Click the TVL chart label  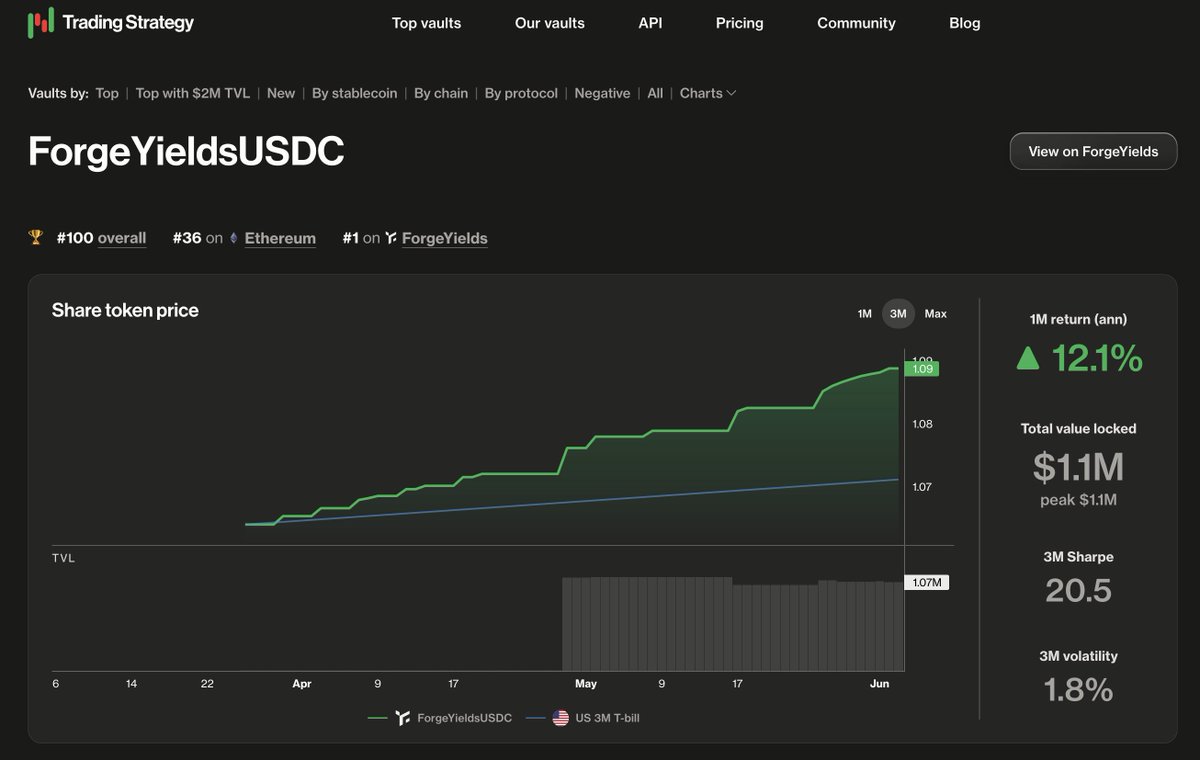coord(63,558)
